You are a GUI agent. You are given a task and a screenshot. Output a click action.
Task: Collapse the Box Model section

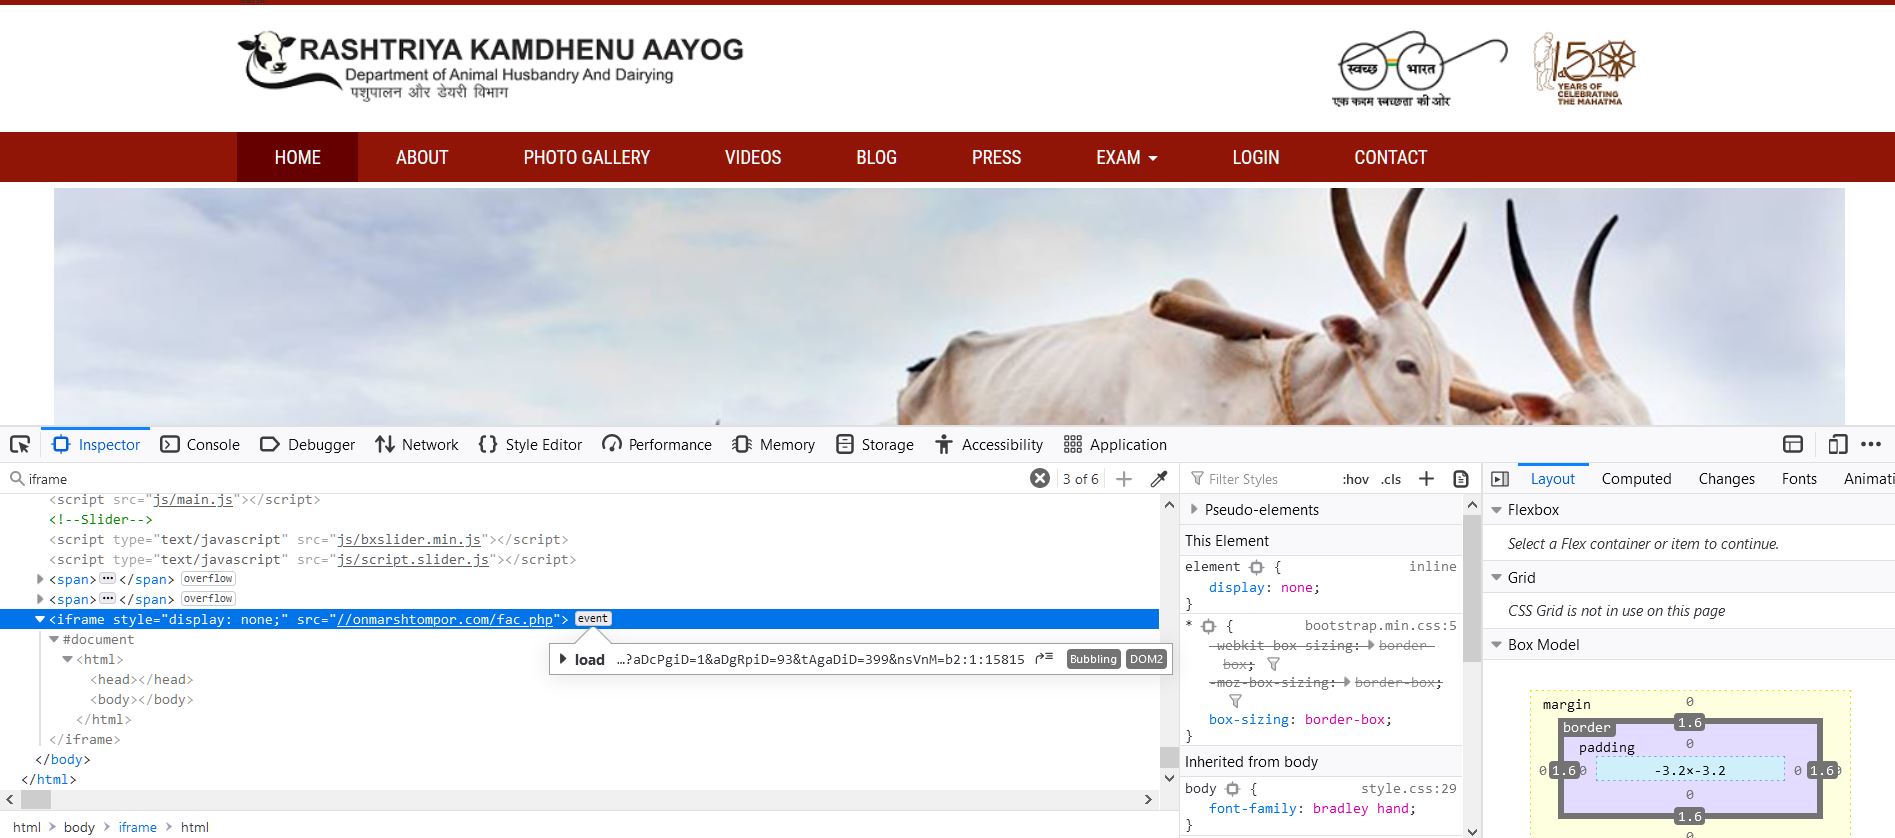coord(1497,645)
